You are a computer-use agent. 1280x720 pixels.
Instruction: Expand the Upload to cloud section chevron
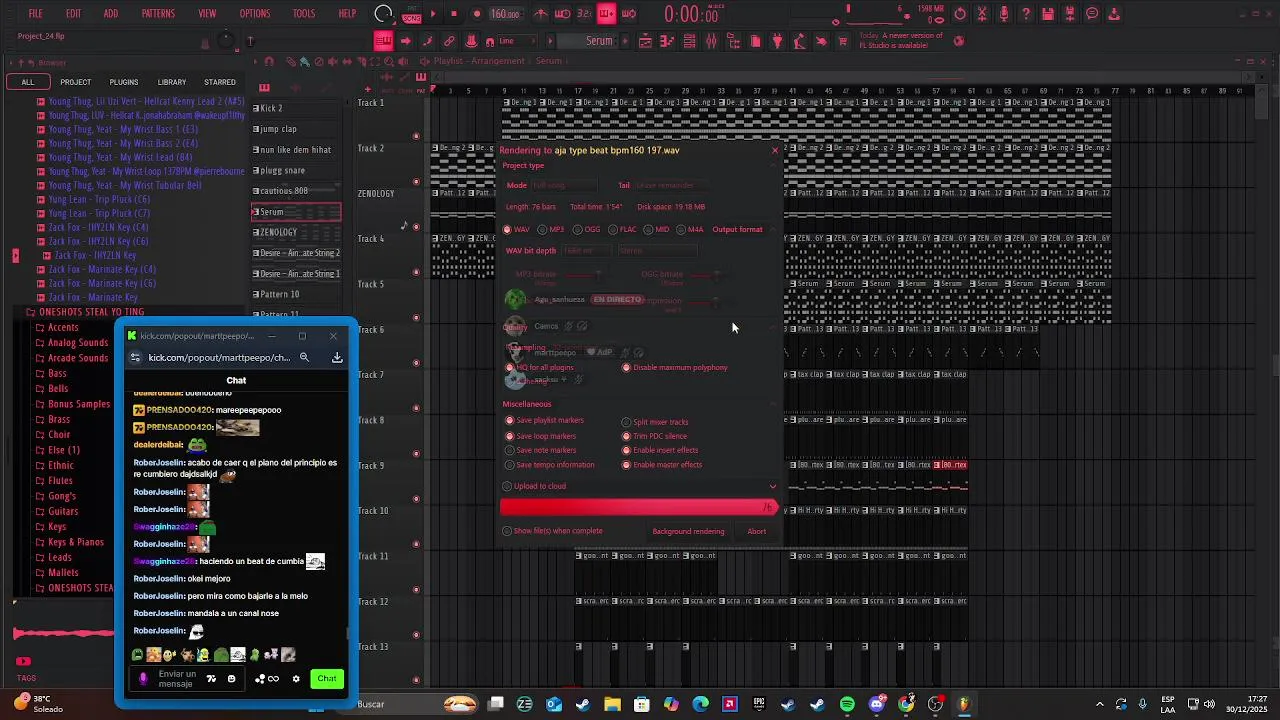pos(772,487)
